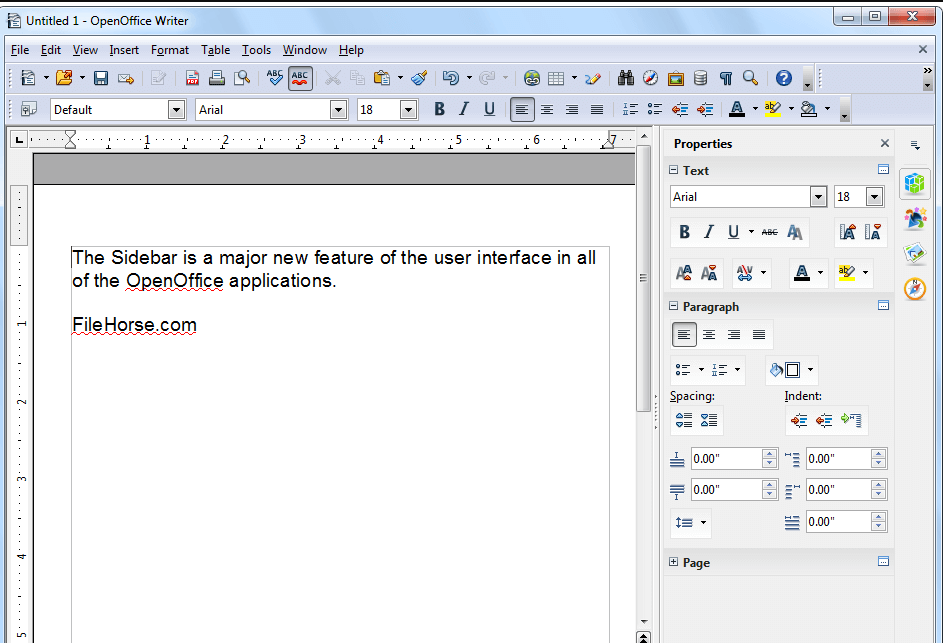The height and width of the screenshot is (643, 943).
Task: Expand the Page section in Properties
Action: pos(674,562)
